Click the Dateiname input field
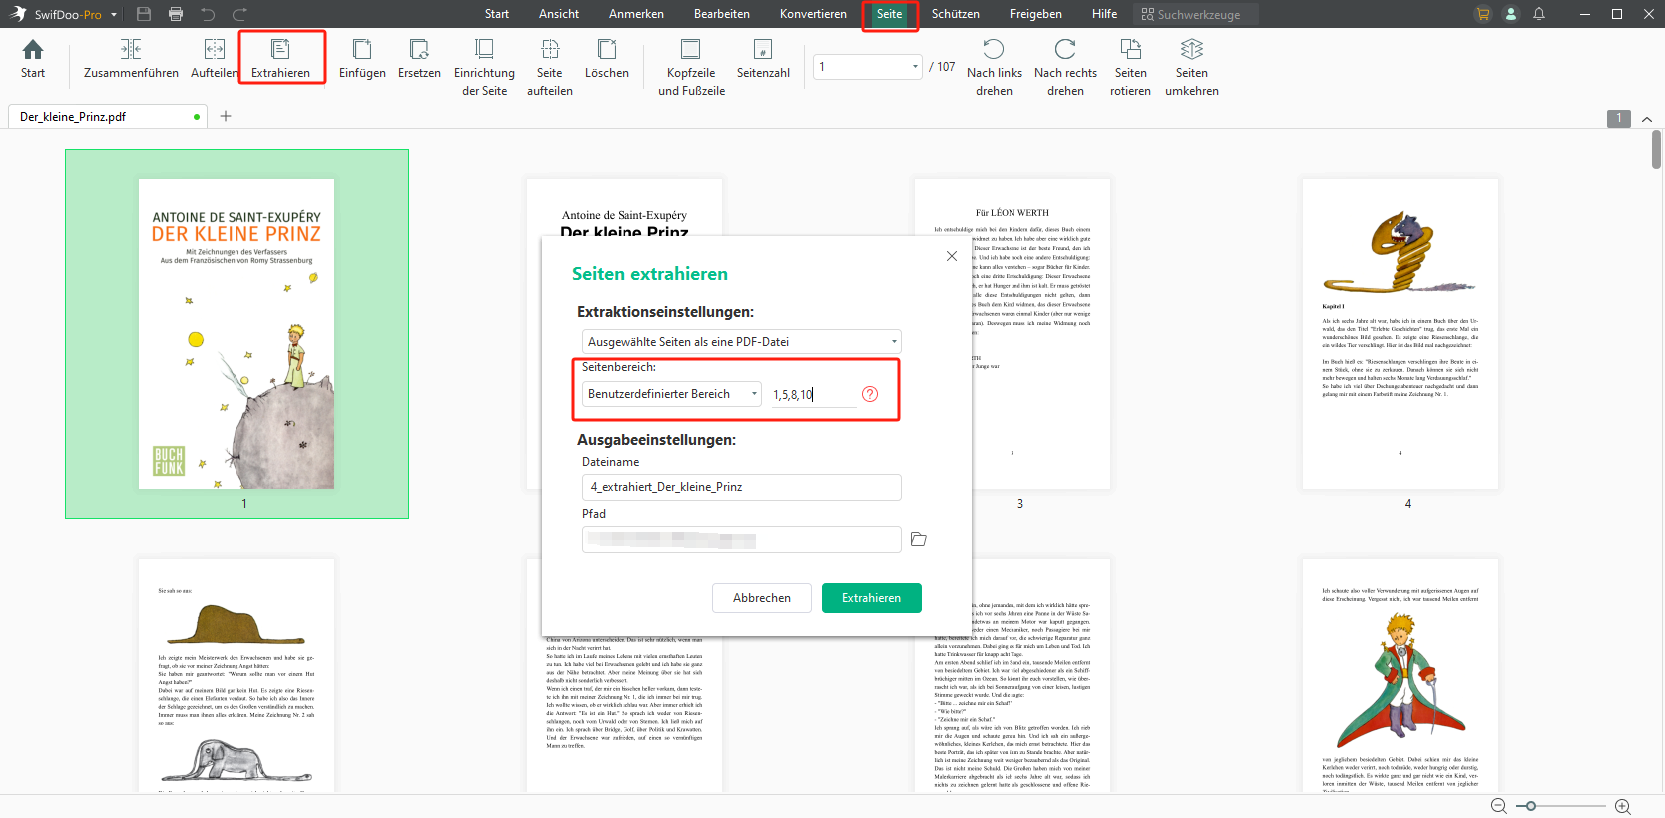1665x818 pixels. point(742,487)
